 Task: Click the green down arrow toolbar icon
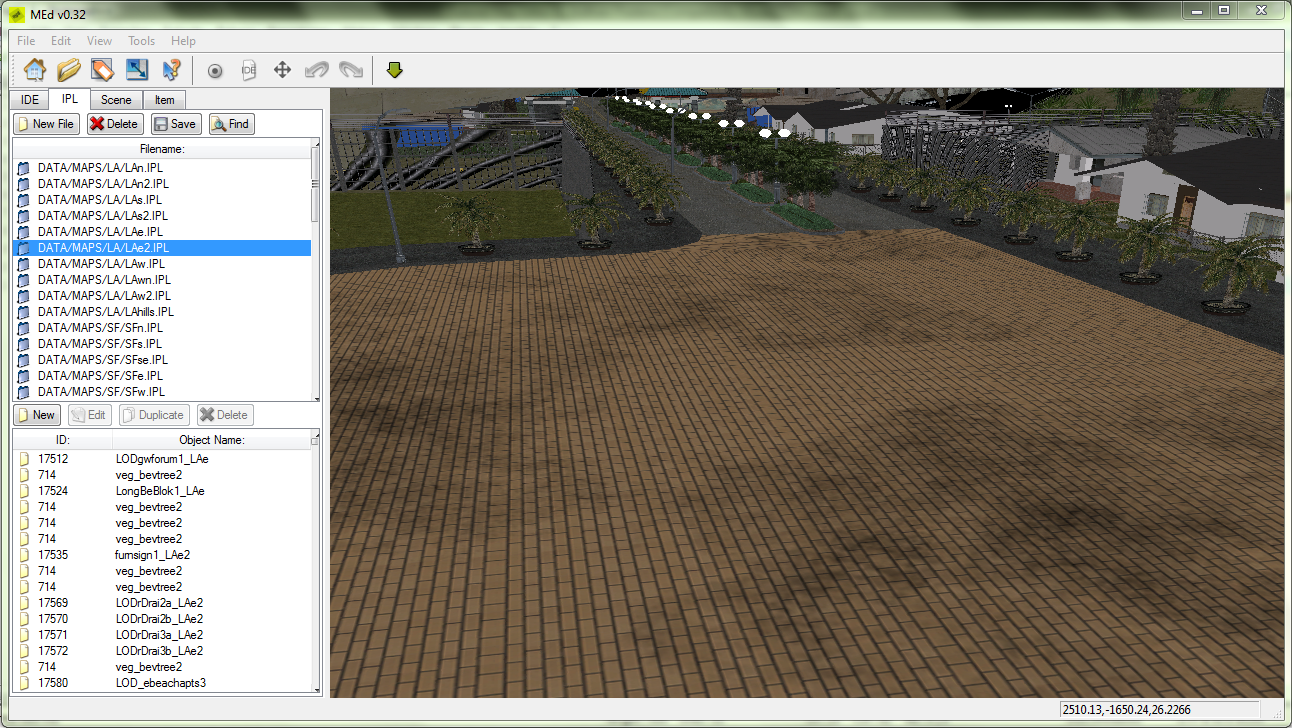394,70
